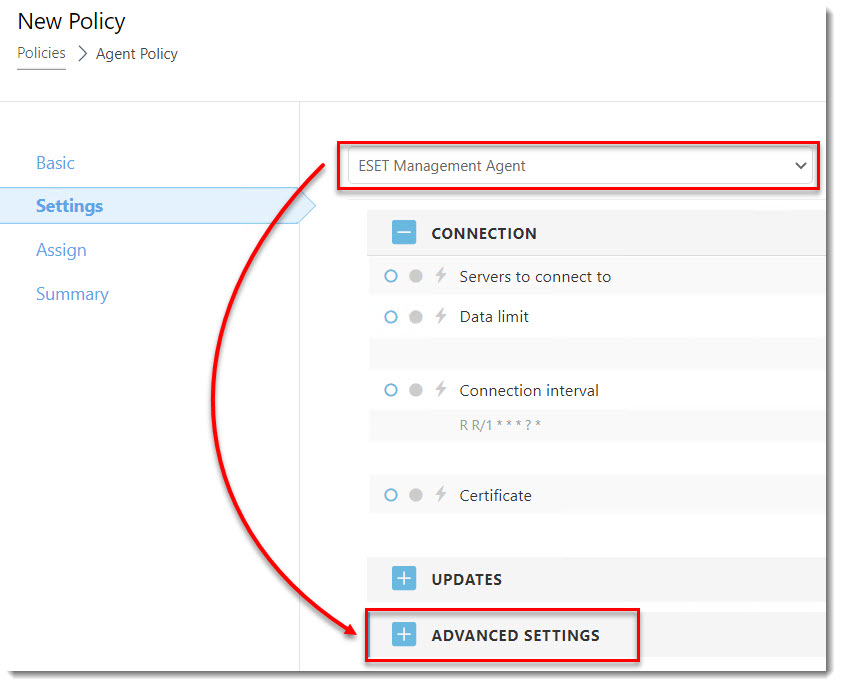Viewport: 841px width, 686px height.
Task: Click the Certificate setting label
Action: (496, 496)
